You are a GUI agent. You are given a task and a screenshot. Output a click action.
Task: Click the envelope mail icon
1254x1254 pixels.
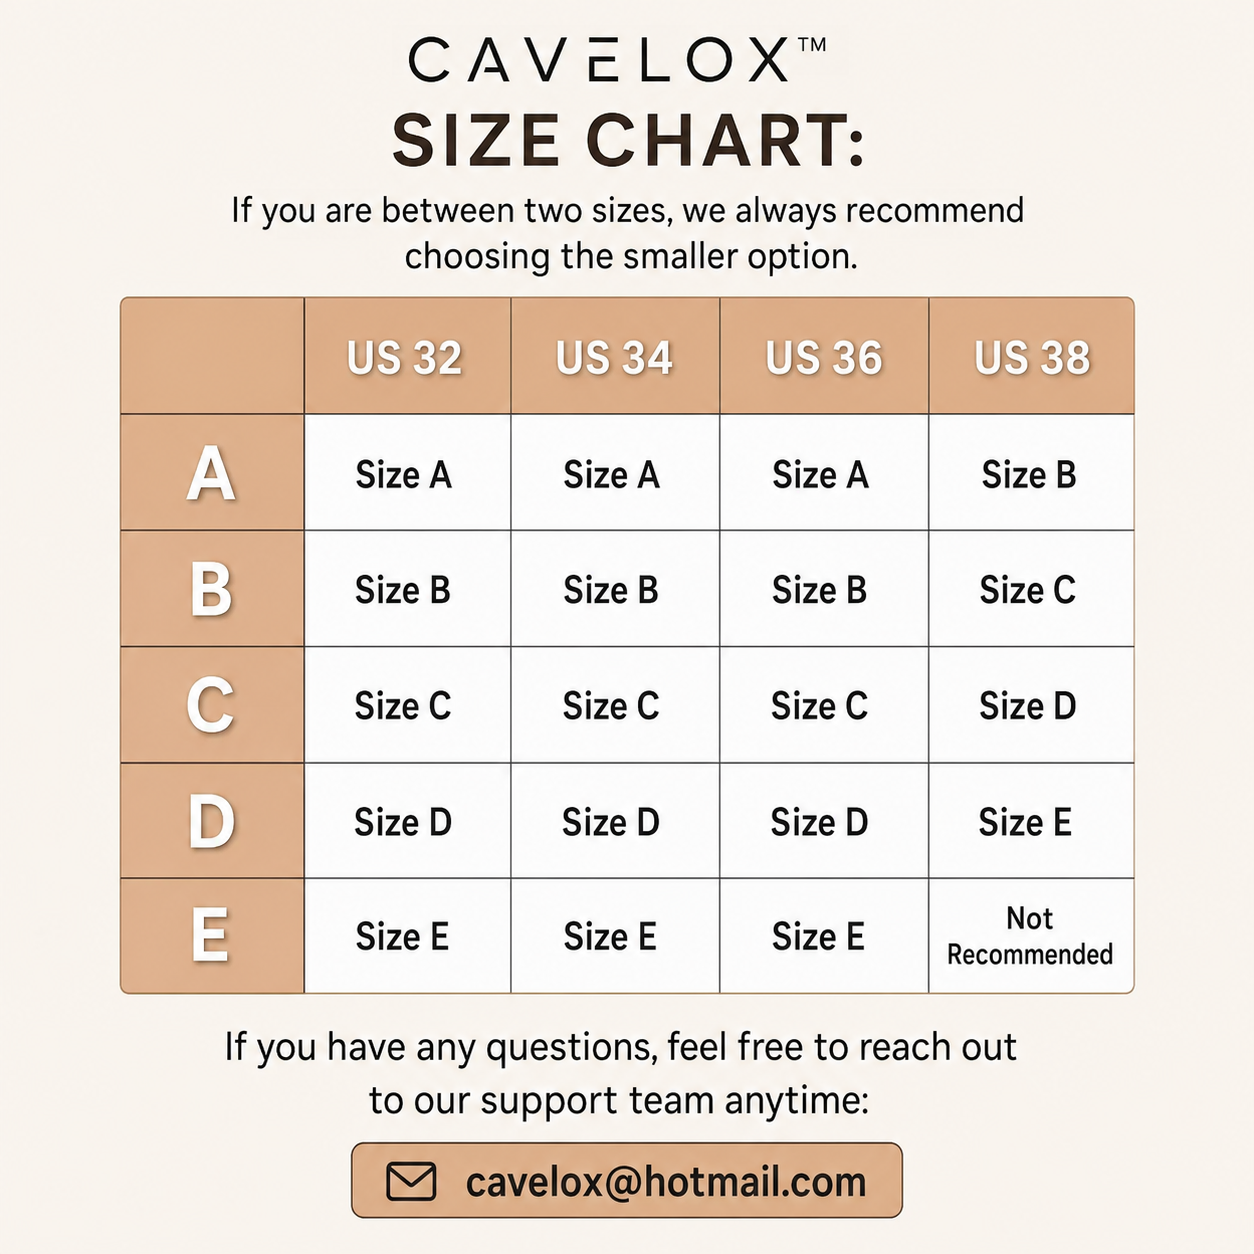tap(411, 1181)
